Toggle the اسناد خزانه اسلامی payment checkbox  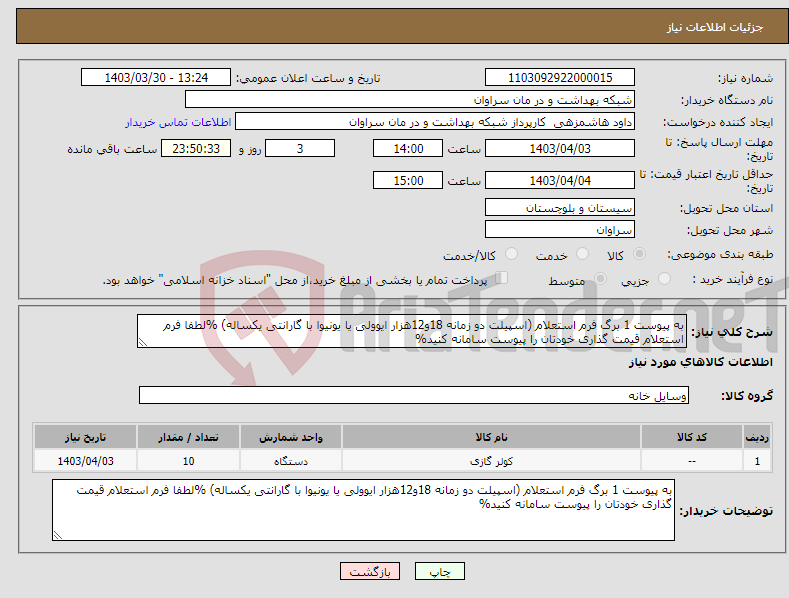pos(501,278)
